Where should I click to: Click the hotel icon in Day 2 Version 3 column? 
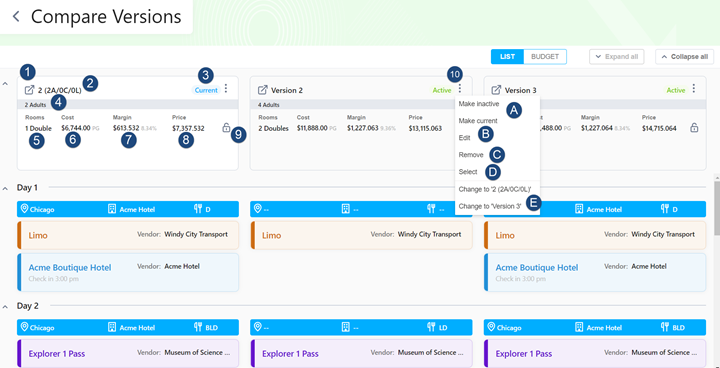click(579, 327)
